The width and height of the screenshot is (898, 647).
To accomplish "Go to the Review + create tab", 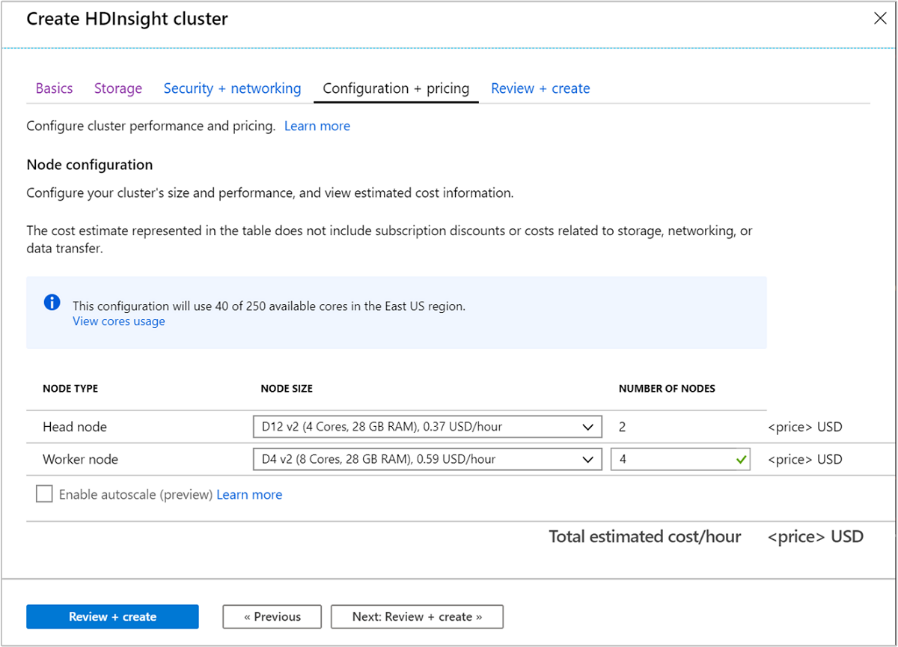I will (540, 88).
